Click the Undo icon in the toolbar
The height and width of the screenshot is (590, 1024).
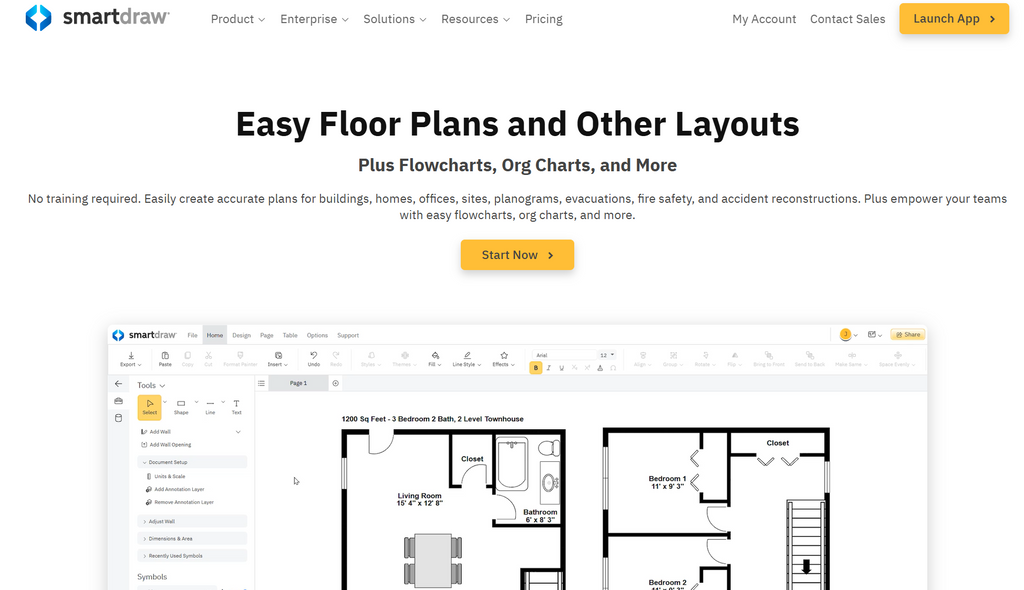coord(313,358)
